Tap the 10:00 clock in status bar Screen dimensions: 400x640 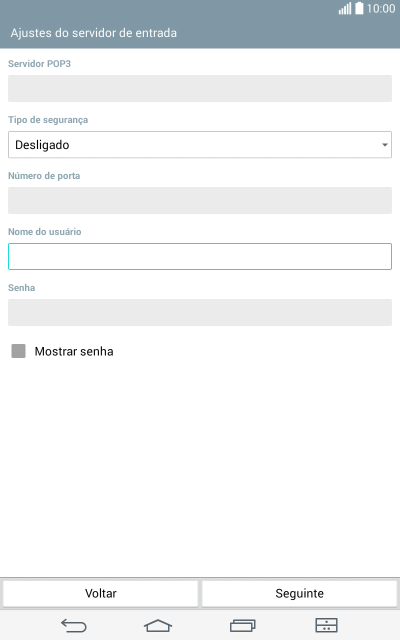point(381,9)
